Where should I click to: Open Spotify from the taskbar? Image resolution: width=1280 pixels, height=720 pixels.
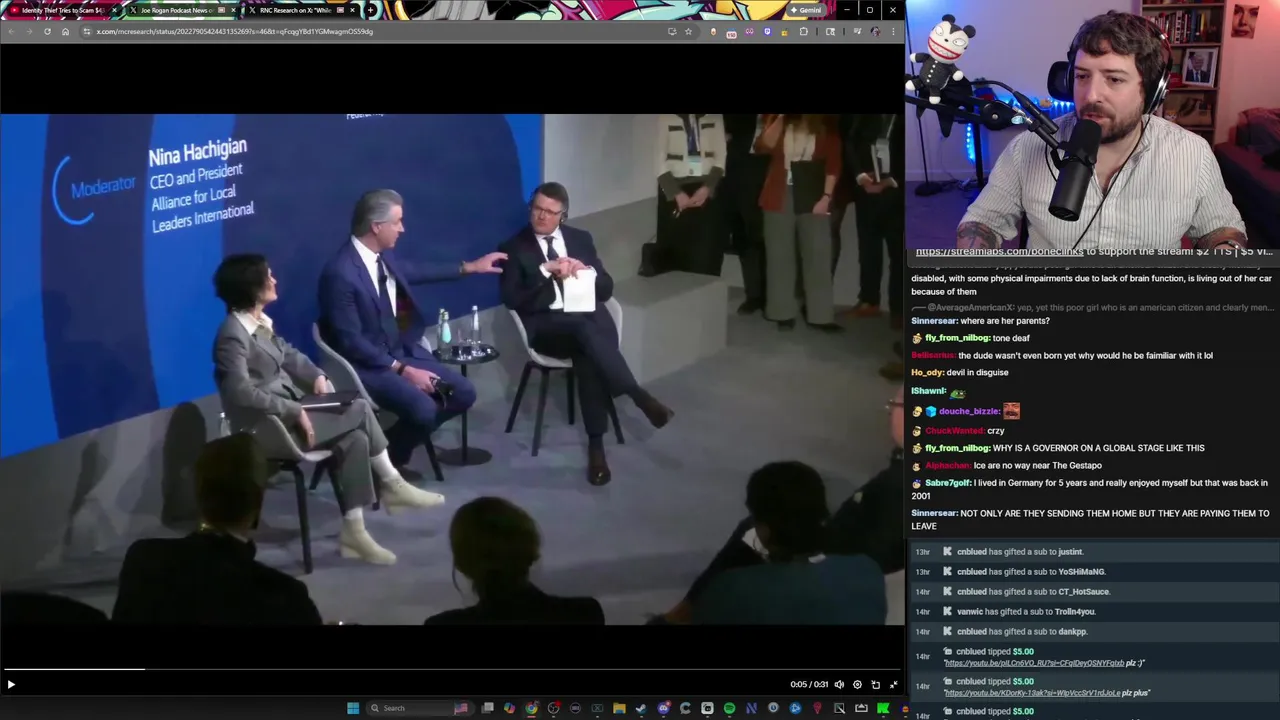tap(729, 708)
